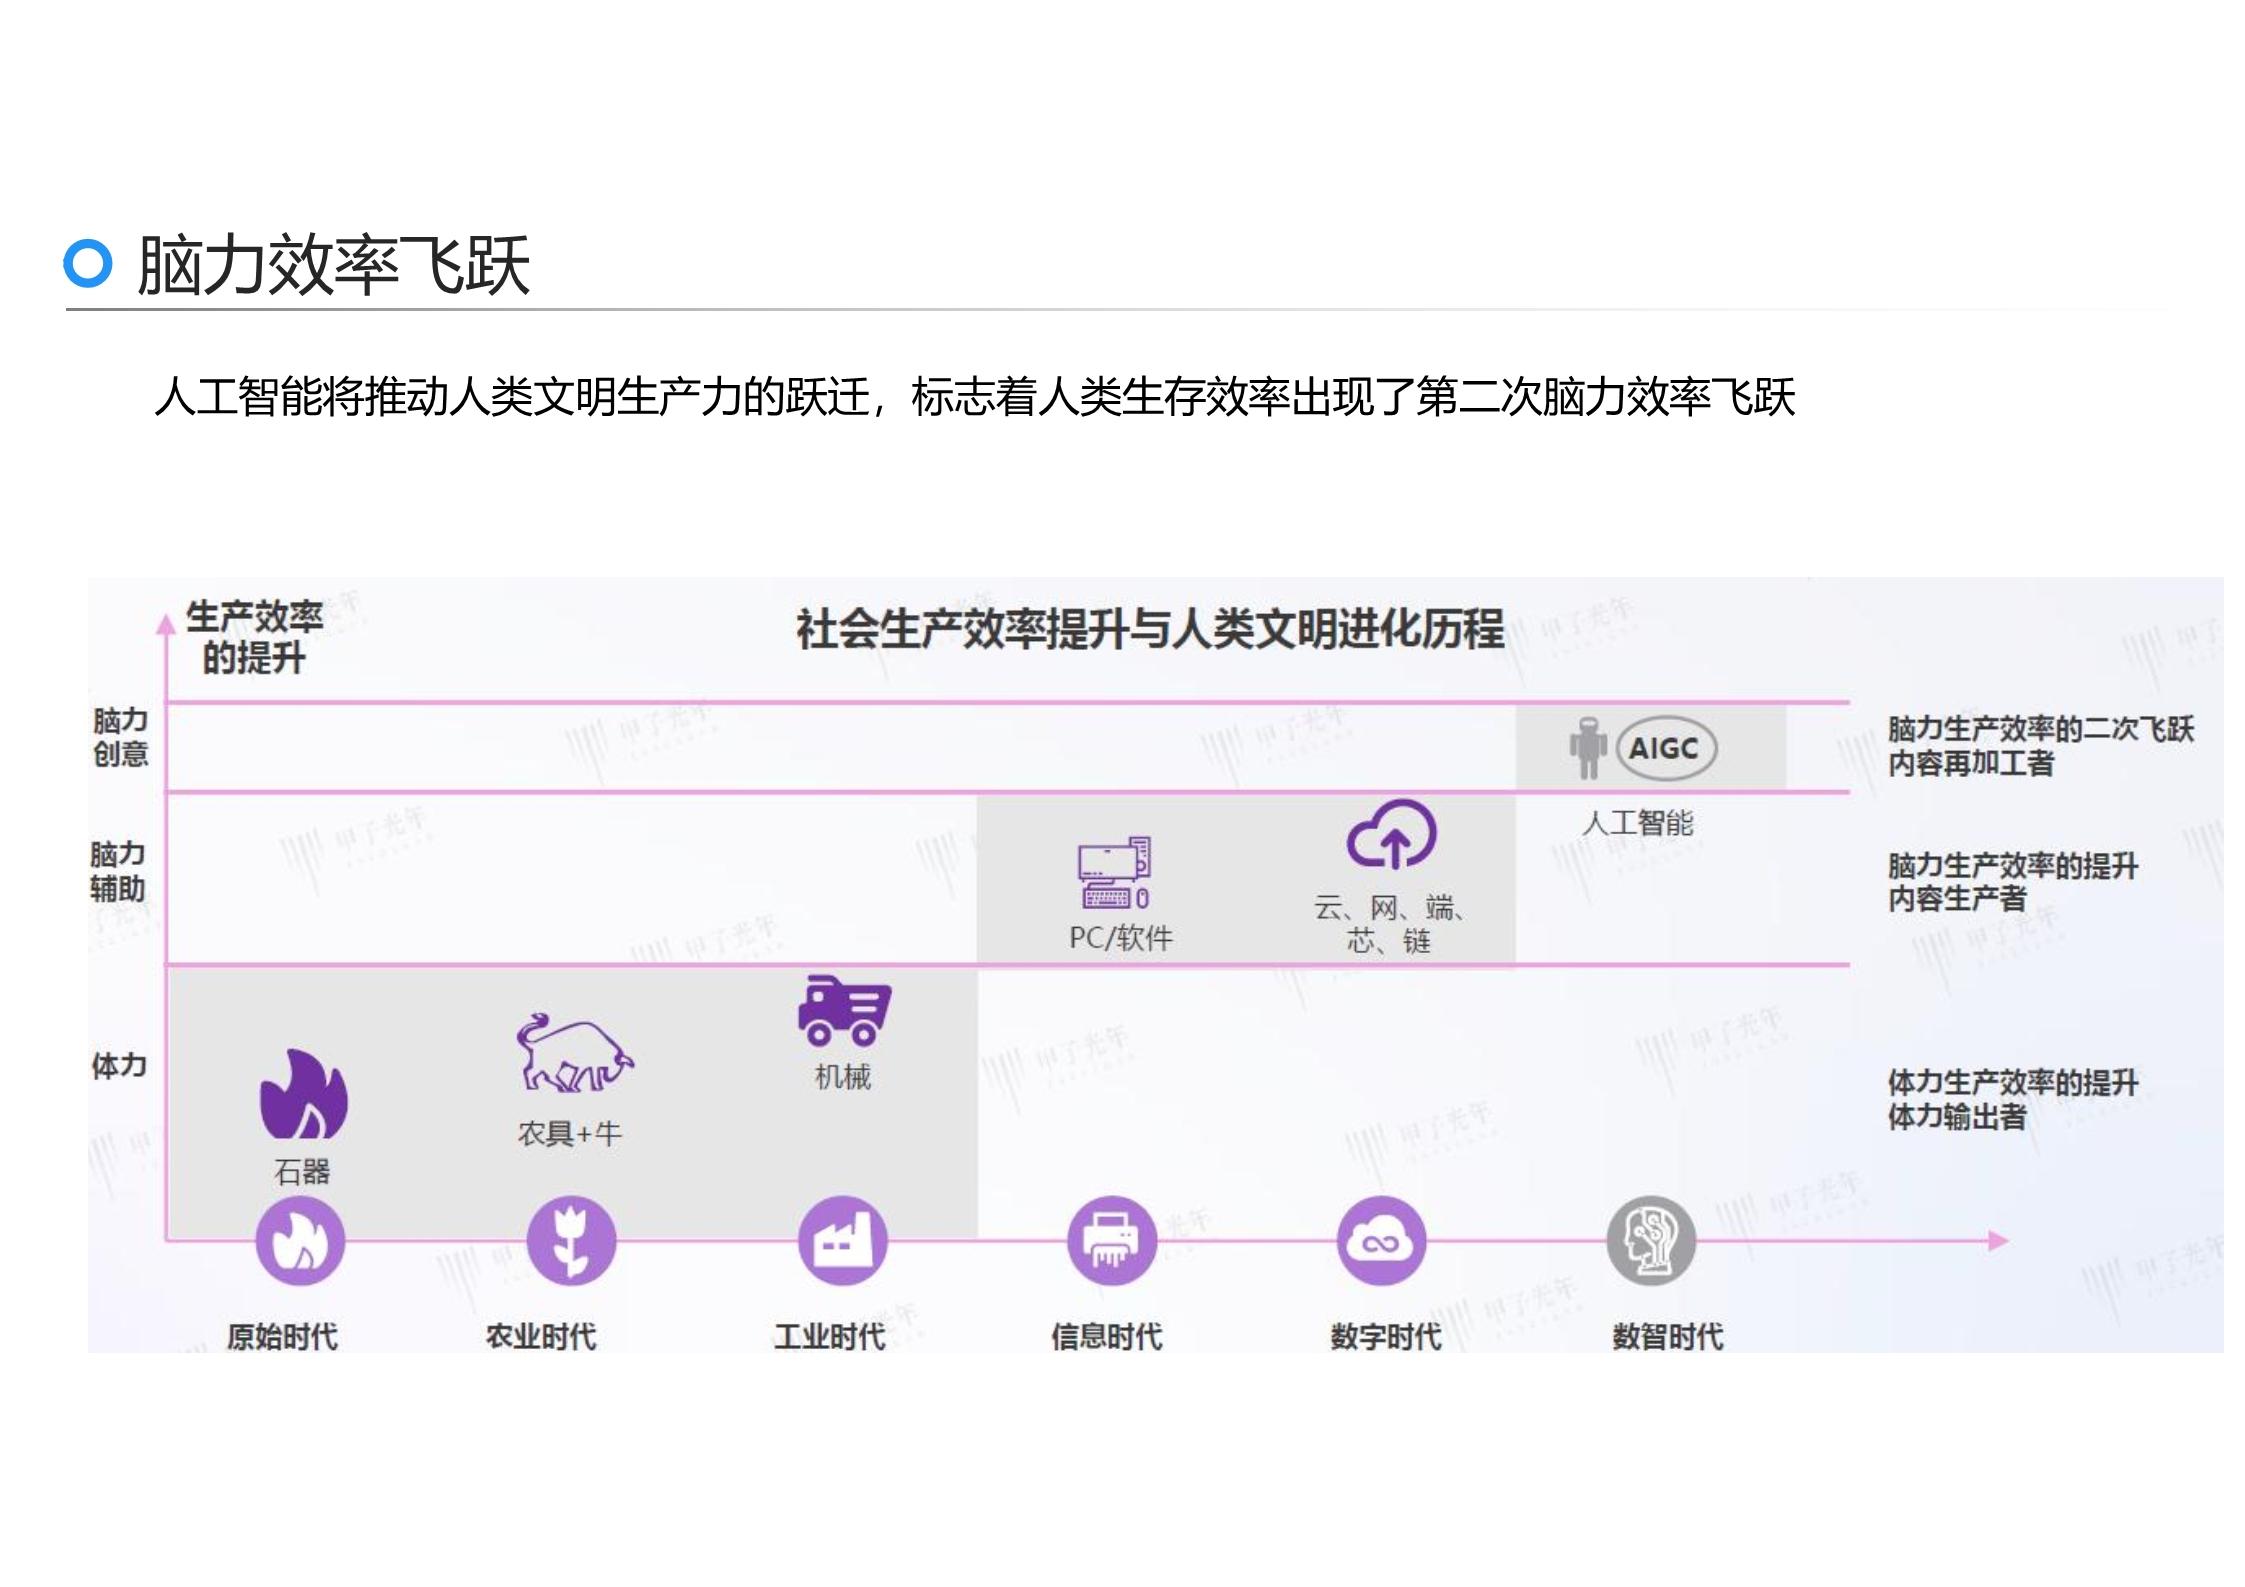Click the brain head icon for 数智时代

click(1655, 1240)
